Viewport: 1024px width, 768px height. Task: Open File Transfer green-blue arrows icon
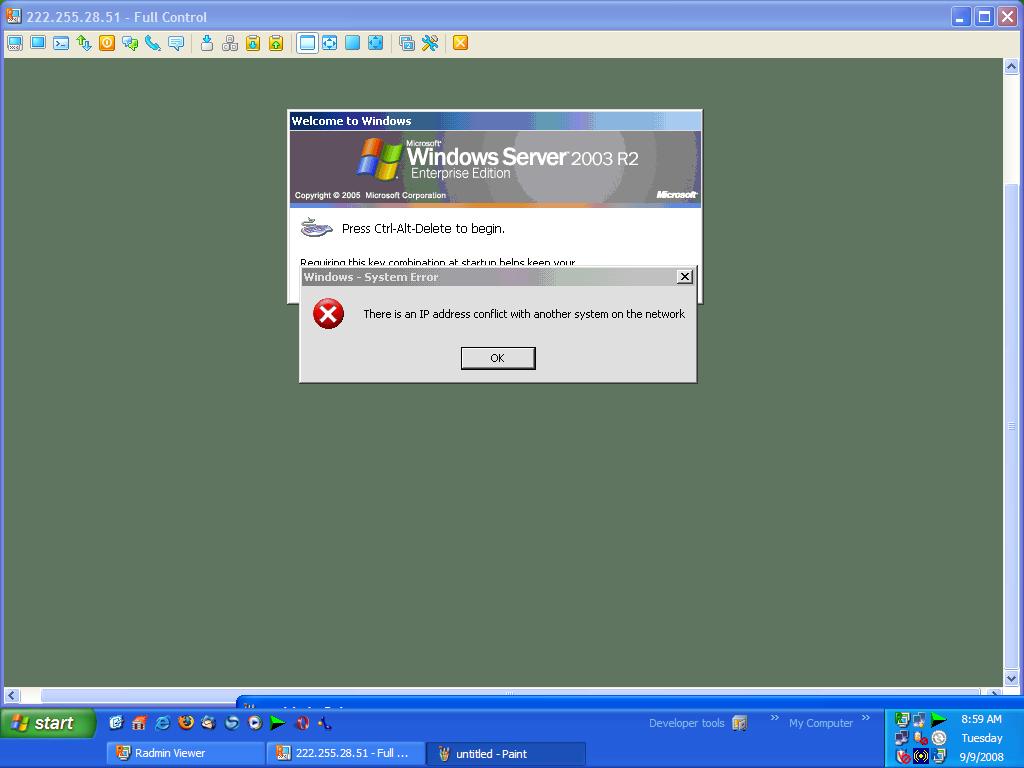tap(84, 43)
